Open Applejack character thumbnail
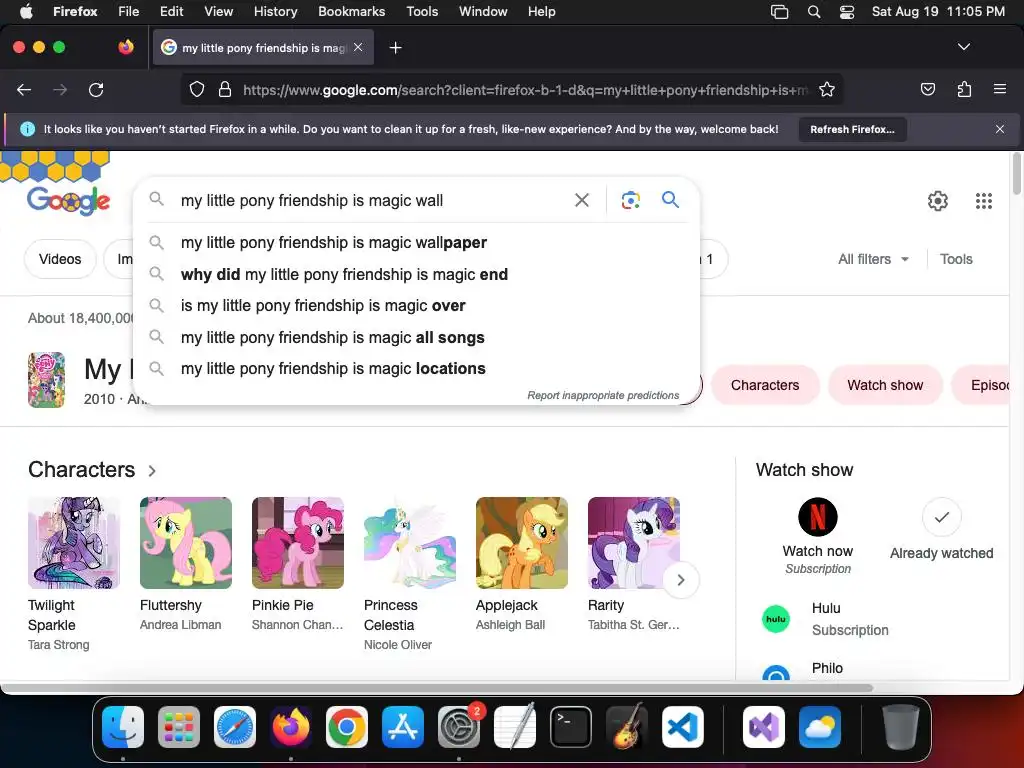The image size is (1024, 768). pyautogui.click(x=522, y=543)
